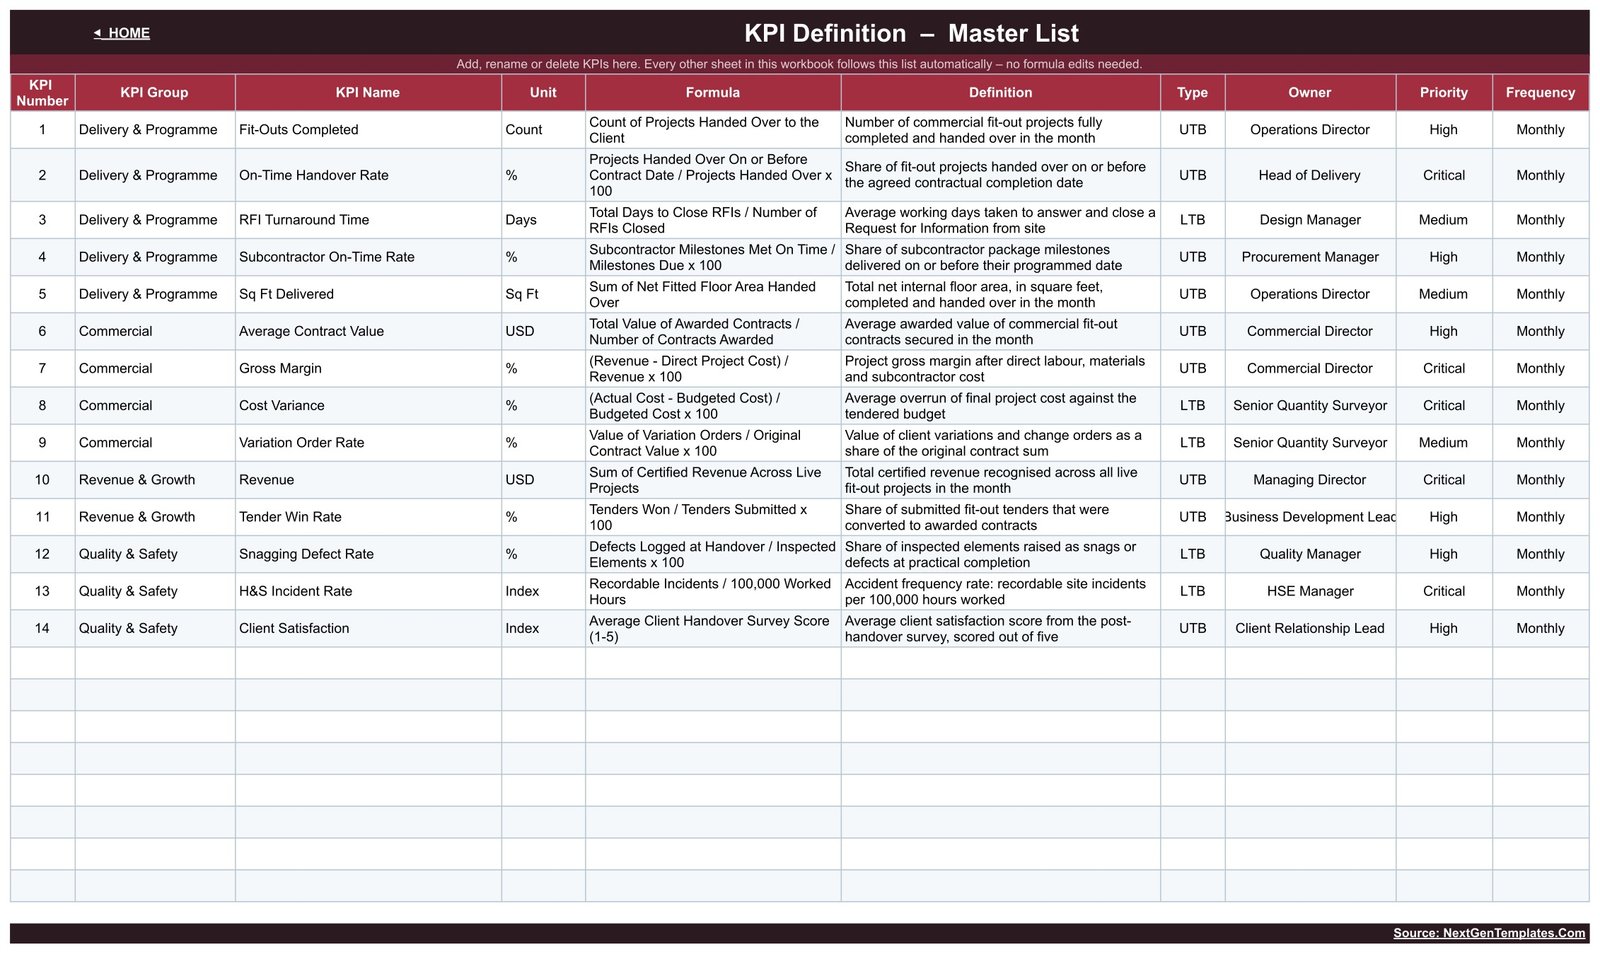Click the Procurement Manager owner cell

(x=1310, y=257)
